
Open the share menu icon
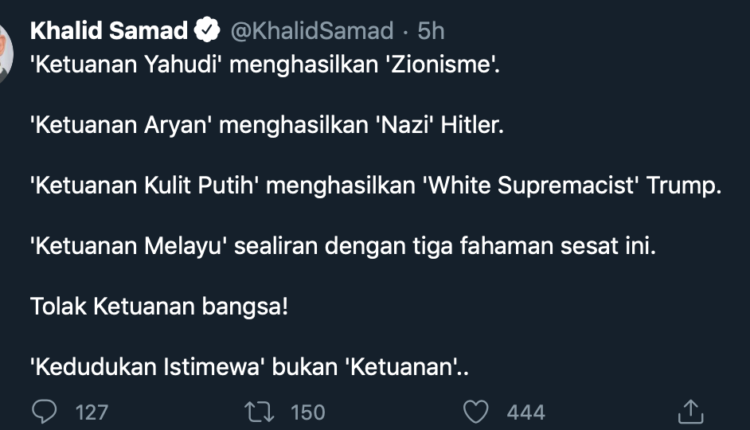[692, 411]
